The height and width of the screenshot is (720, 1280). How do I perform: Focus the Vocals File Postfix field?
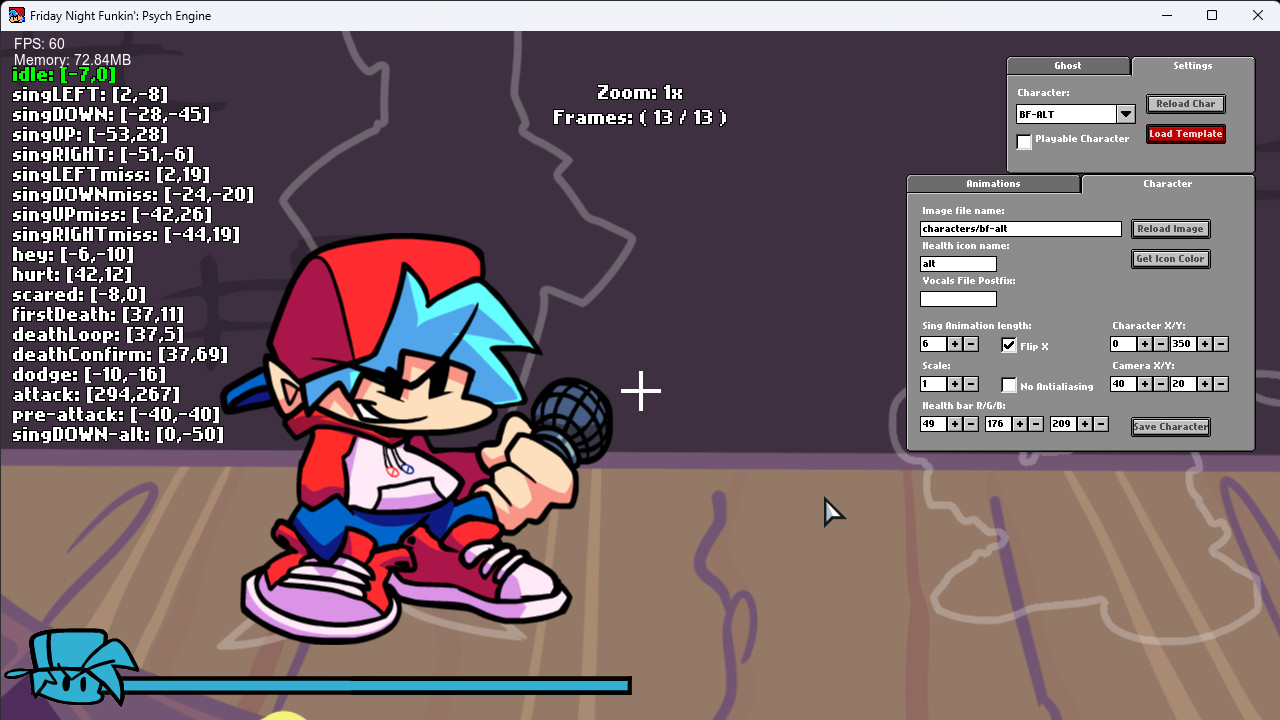[x=958, y=299]
